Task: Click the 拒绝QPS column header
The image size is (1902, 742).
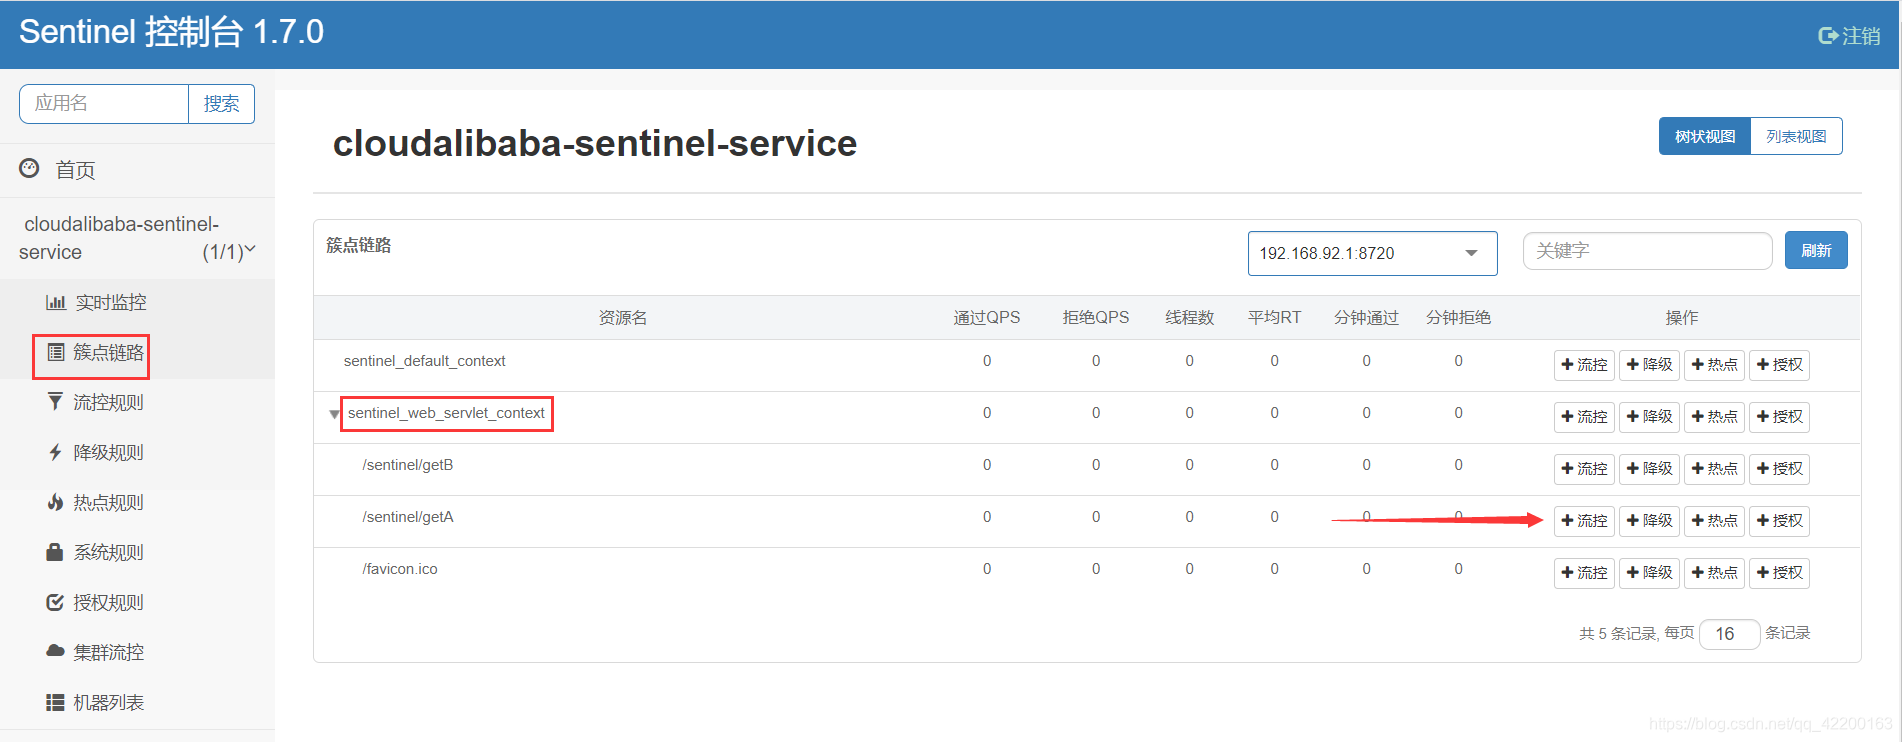Action: click(1095, 318)
